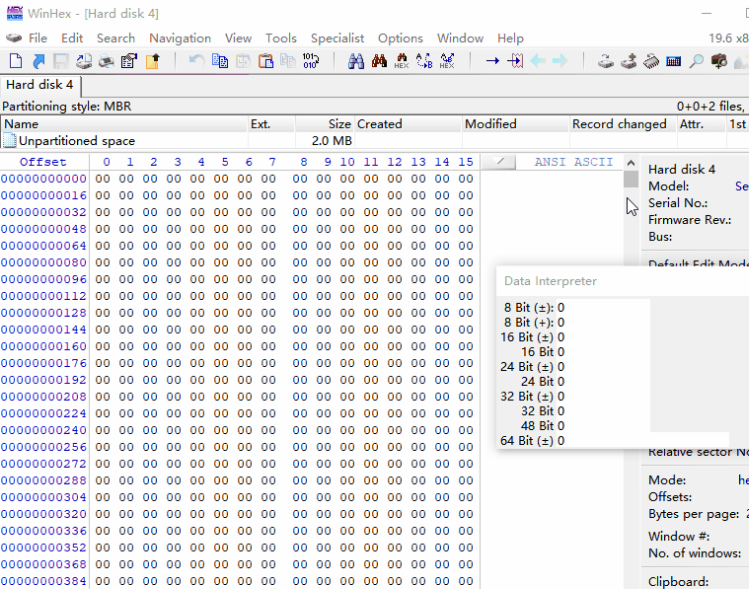This screenshot has height=589, width=749.
Task: Click the Find text binoculars icon
Action: (x=356, y=61)
